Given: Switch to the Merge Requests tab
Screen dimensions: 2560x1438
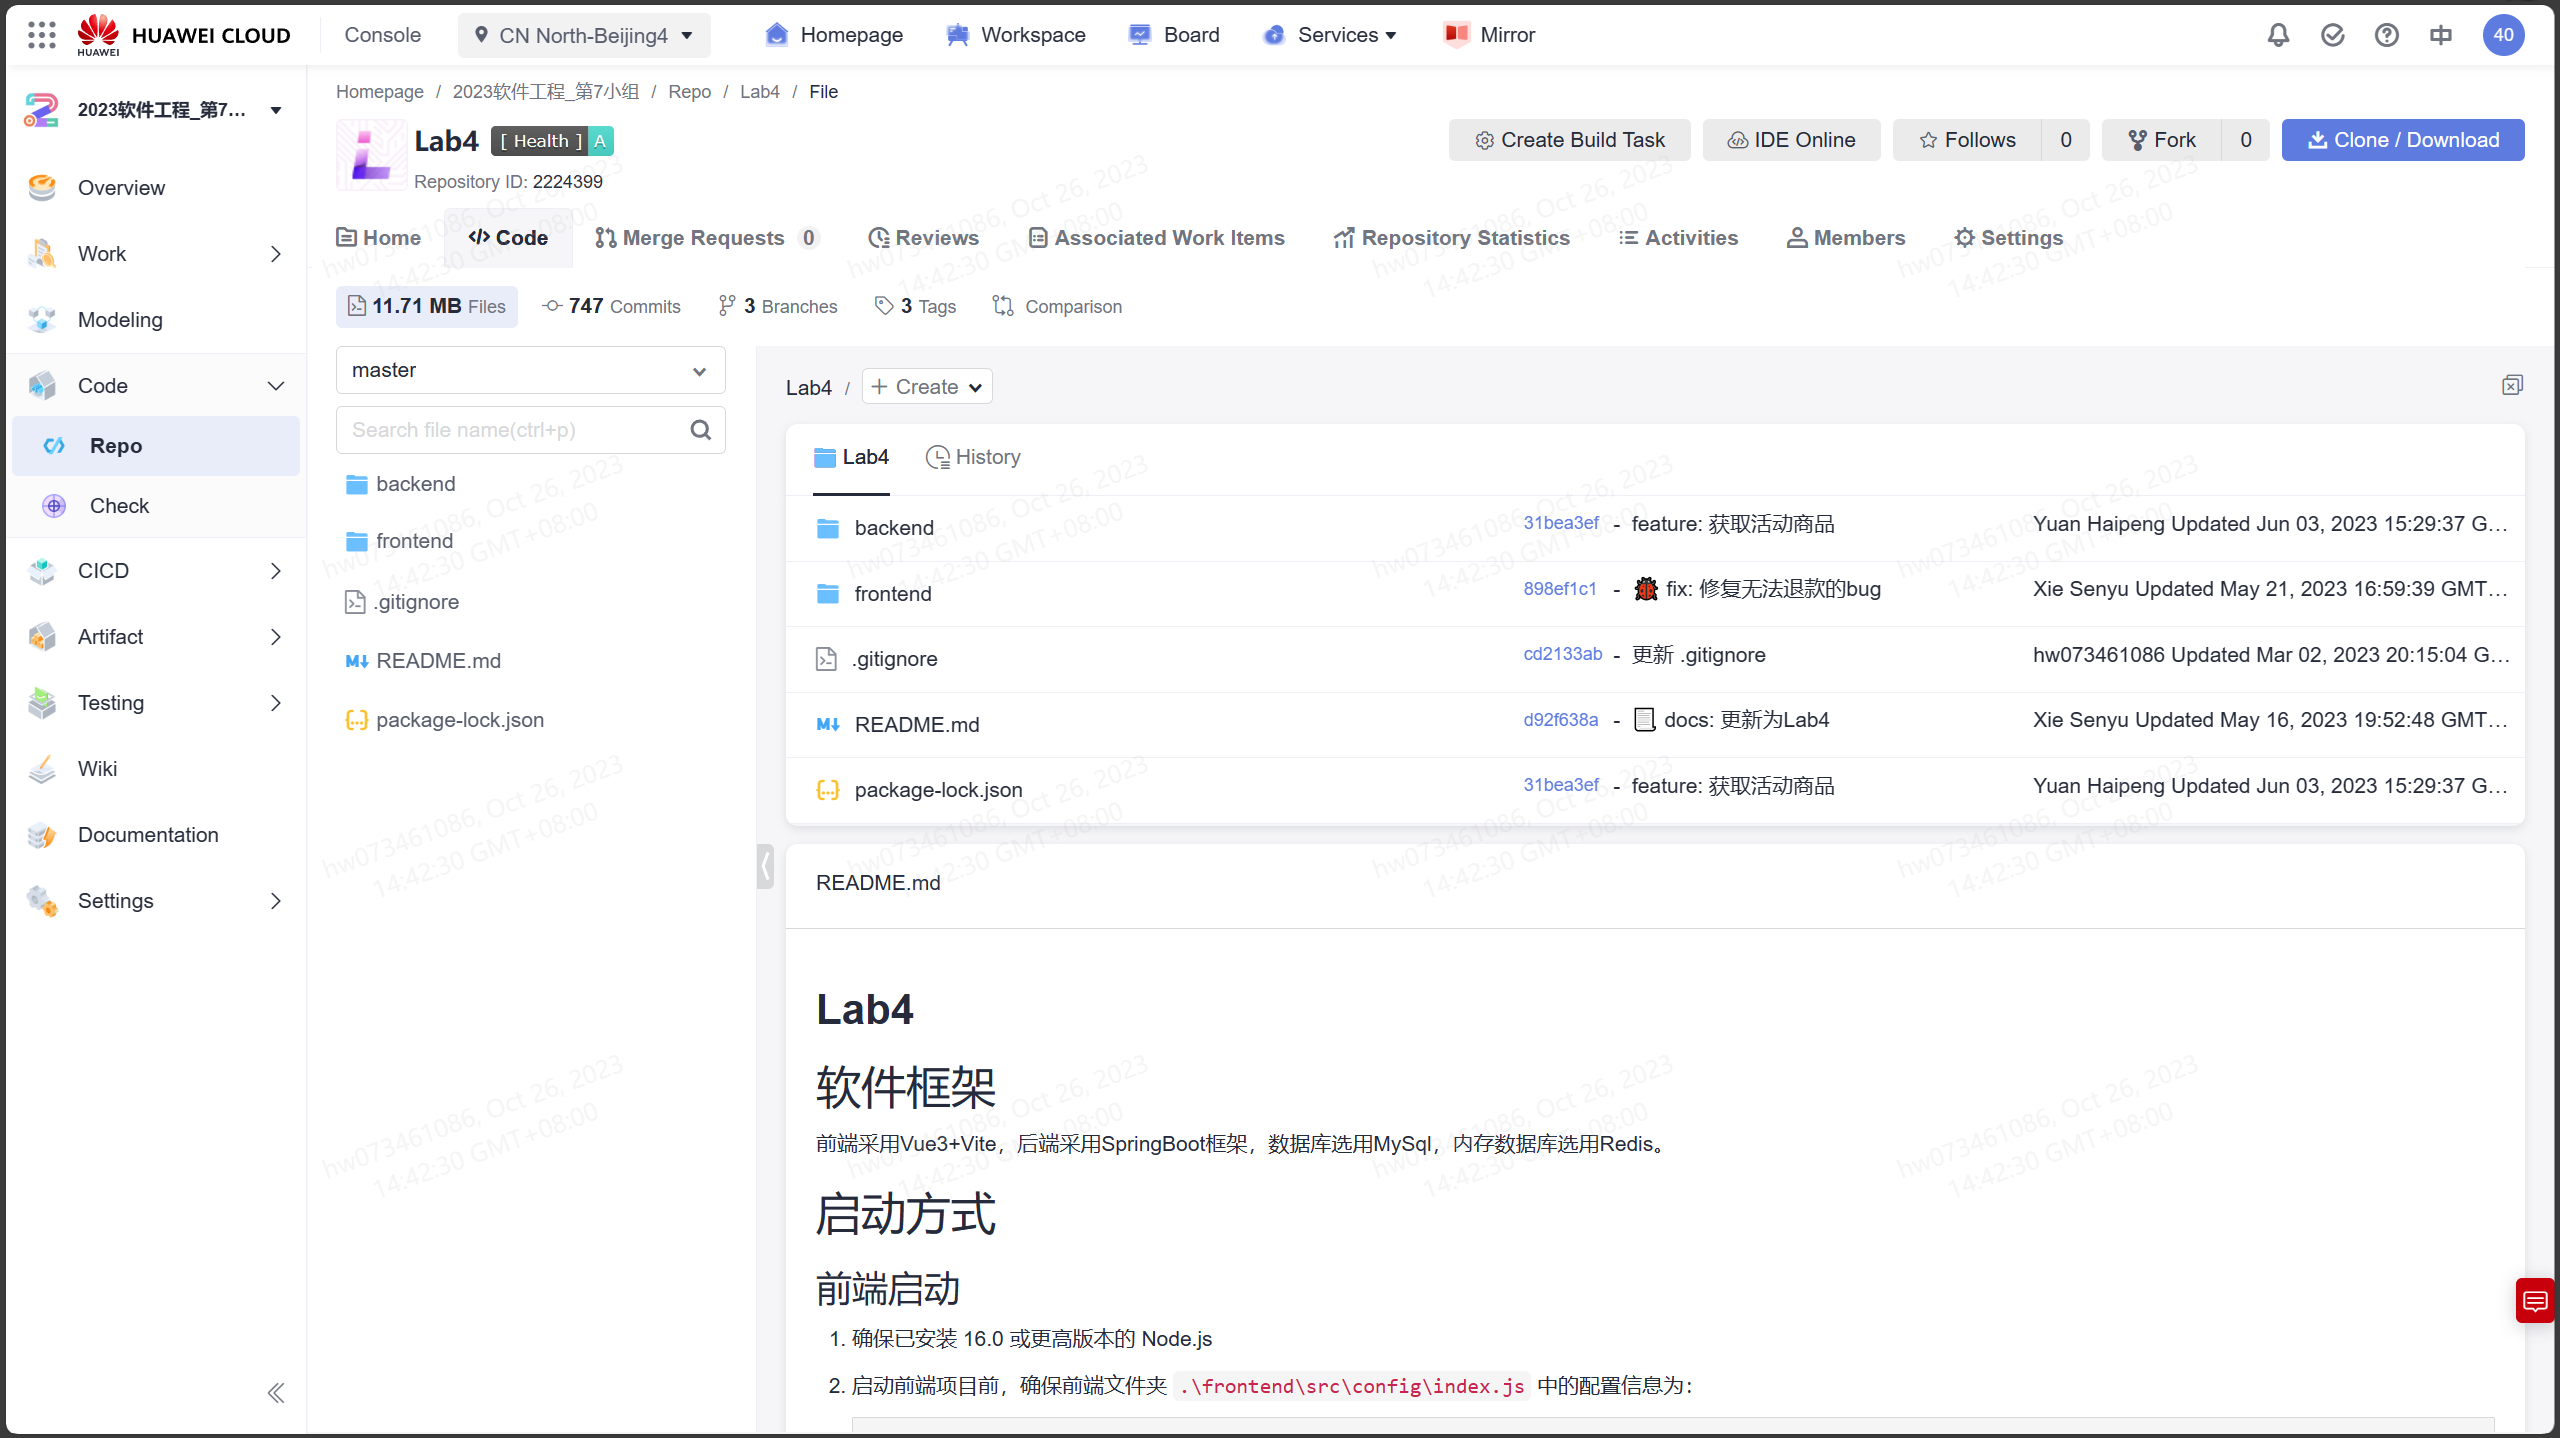Looking at the screenshot, I should [705, 238].
